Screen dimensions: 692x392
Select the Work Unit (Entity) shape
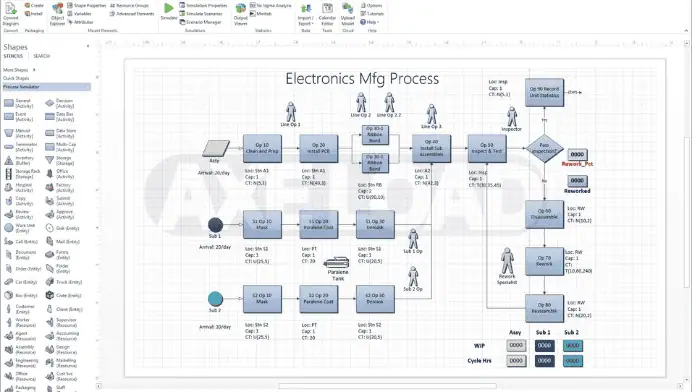coord(19,228)
